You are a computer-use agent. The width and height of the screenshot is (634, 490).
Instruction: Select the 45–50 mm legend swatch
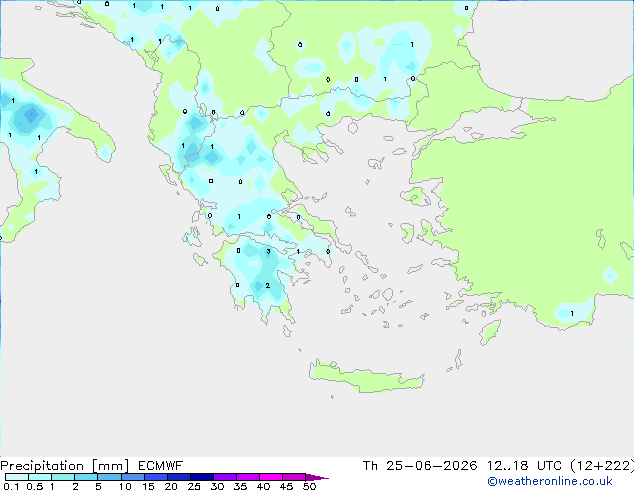tap(294, 477)
